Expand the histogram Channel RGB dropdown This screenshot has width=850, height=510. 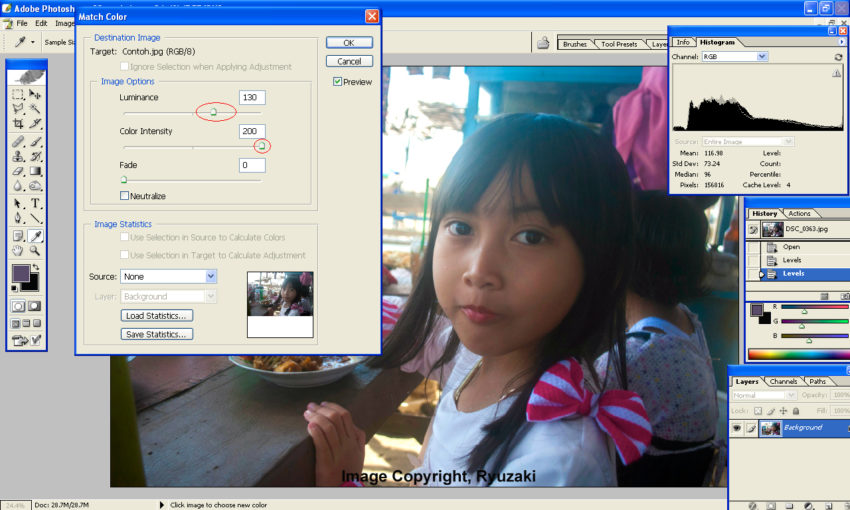(x=733, y=57)
